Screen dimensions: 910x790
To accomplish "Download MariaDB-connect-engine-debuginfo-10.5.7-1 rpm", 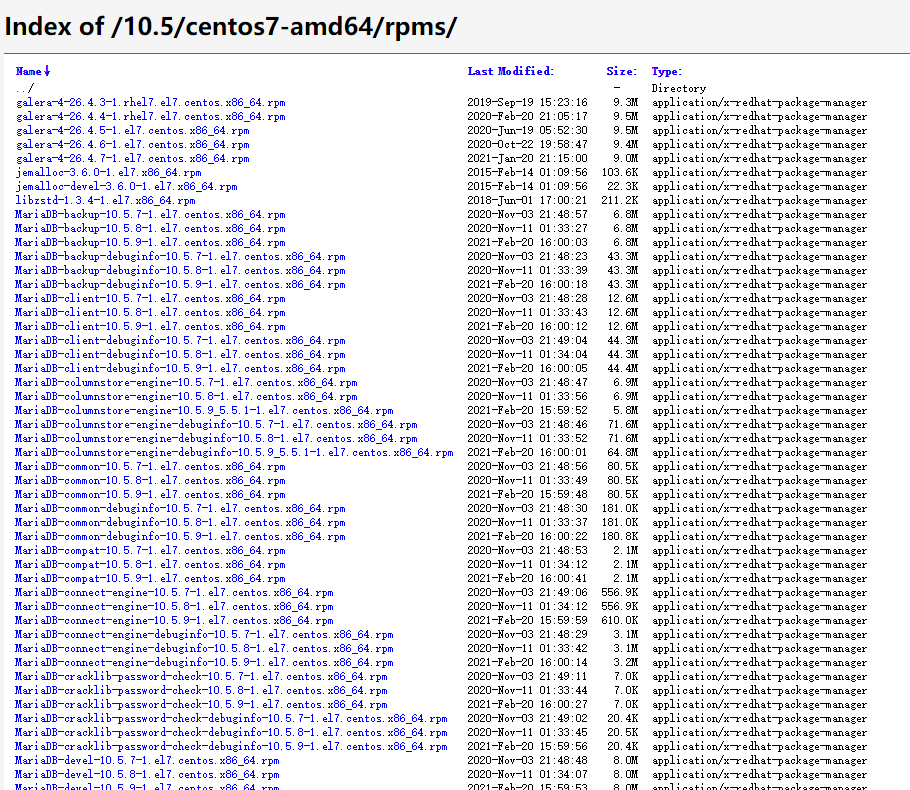I will click(x=204, y=634).
